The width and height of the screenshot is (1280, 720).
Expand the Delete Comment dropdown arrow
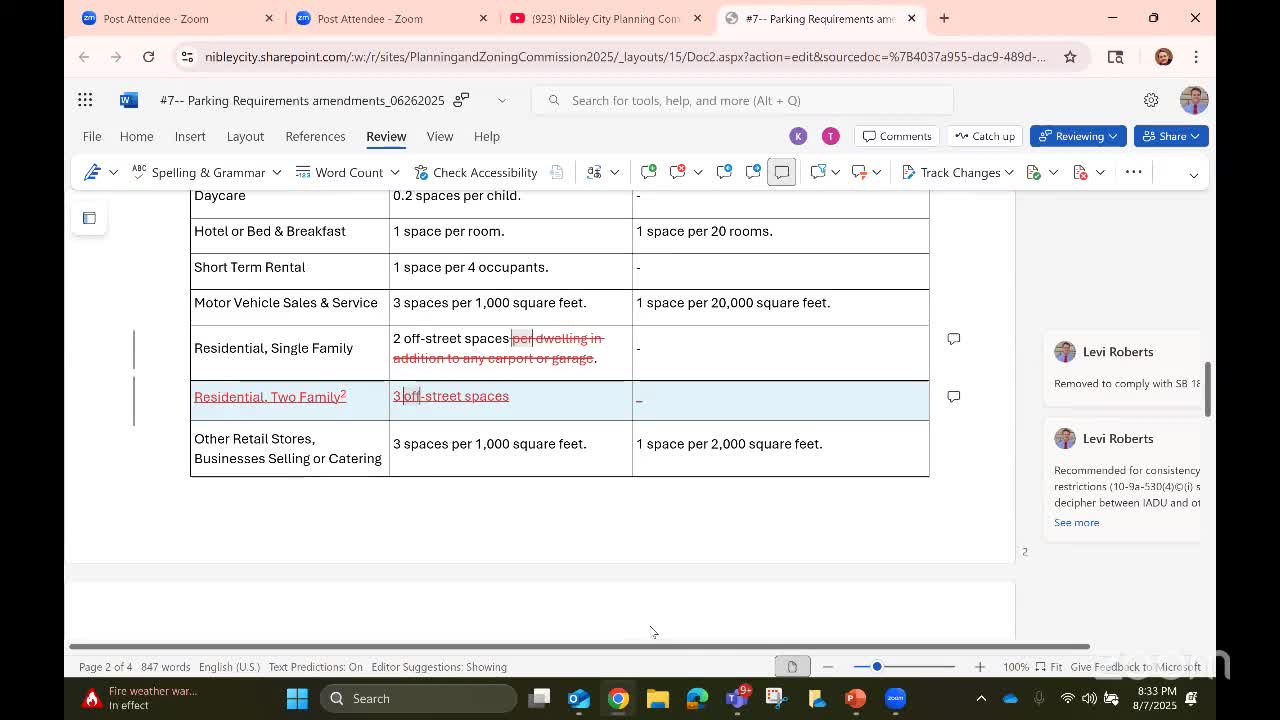(698, 172)
